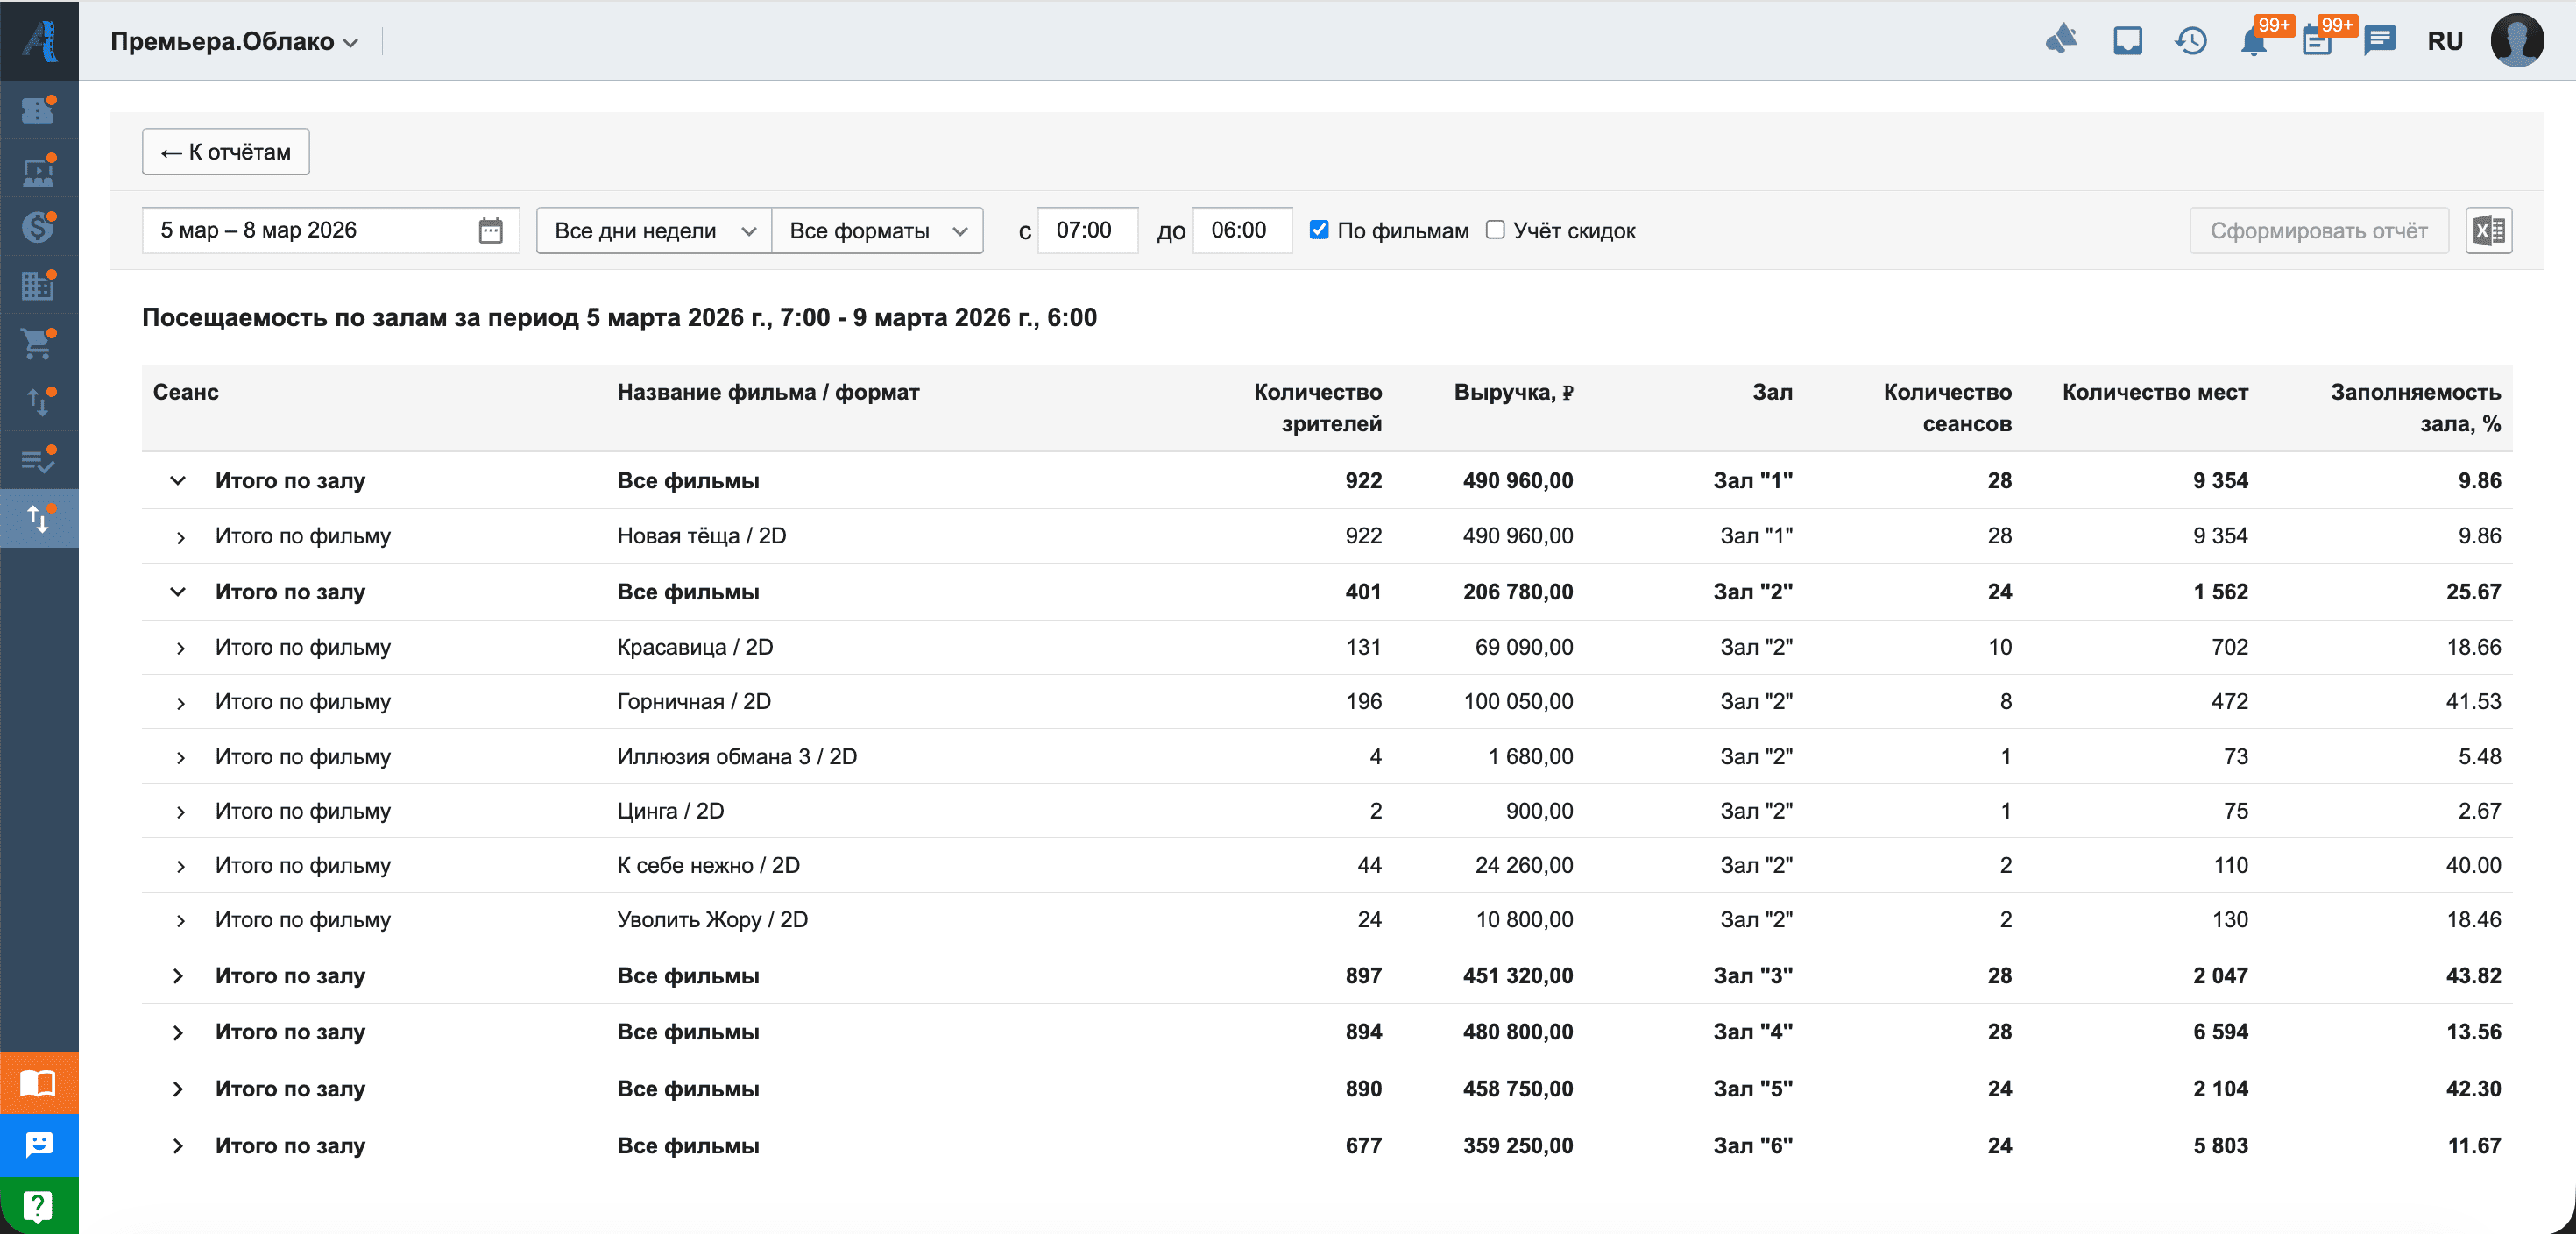Click the start time 07:00 field
Viewport: 2576px width, 1234px height.
[1087, 231]
